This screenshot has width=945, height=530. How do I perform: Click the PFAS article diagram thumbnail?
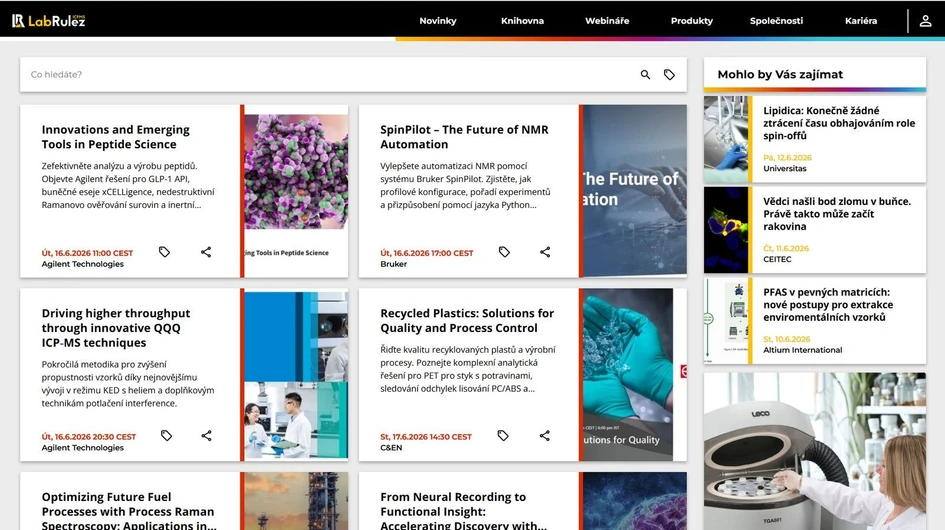726,321
